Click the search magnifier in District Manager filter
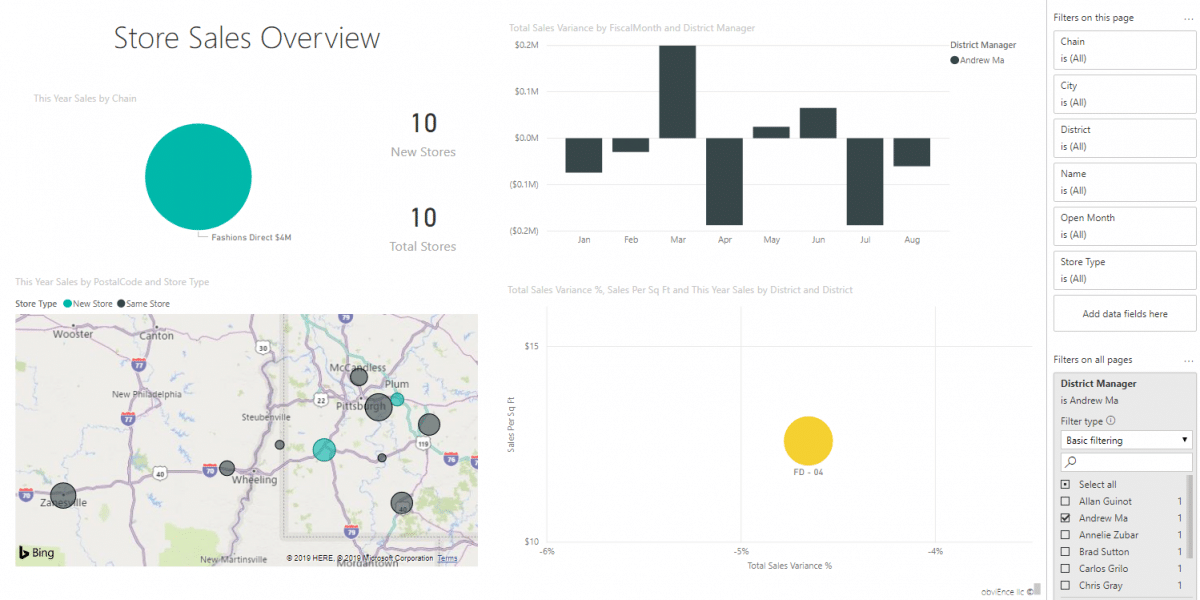Viewport: 1200px width, 600px height. (1070, 461)
